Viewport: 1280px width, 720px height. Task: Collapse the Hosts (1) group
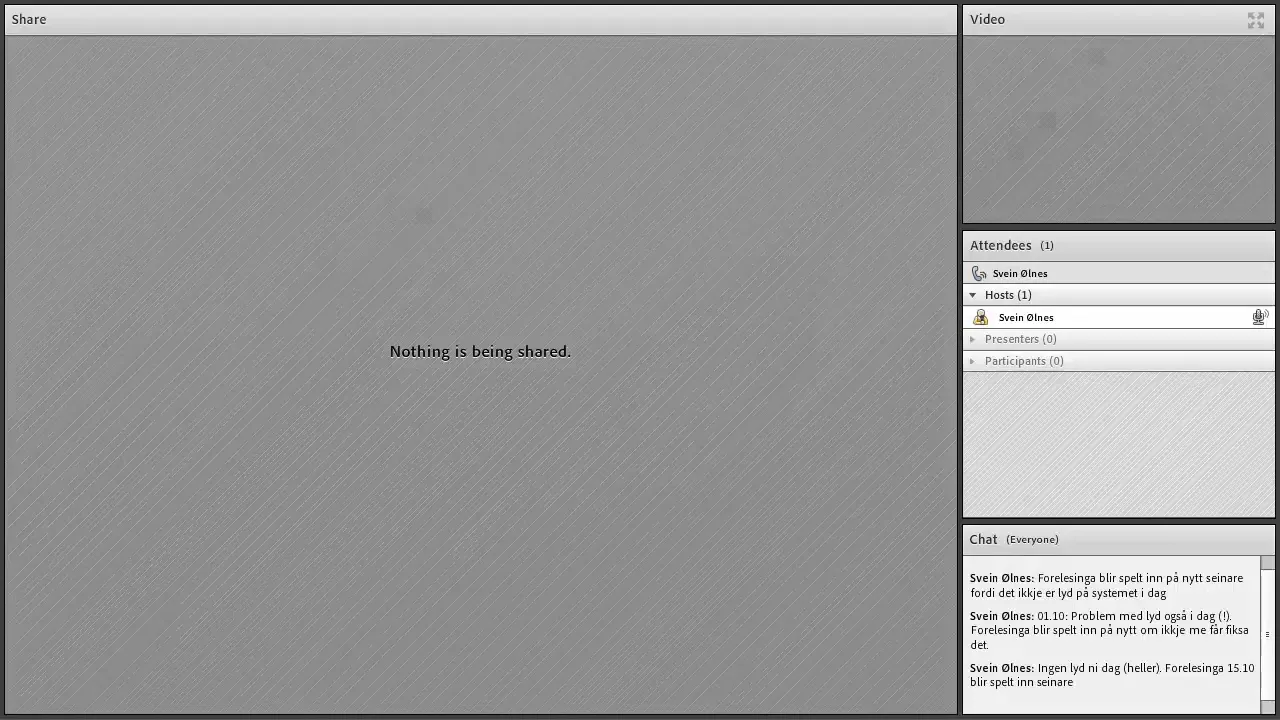(973, 295)
